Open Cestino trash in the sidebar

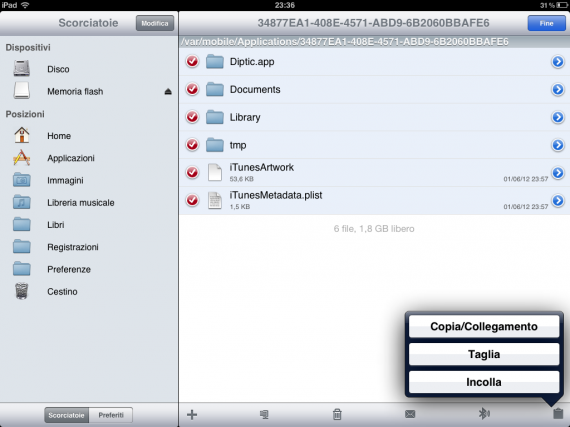point(62,291)
